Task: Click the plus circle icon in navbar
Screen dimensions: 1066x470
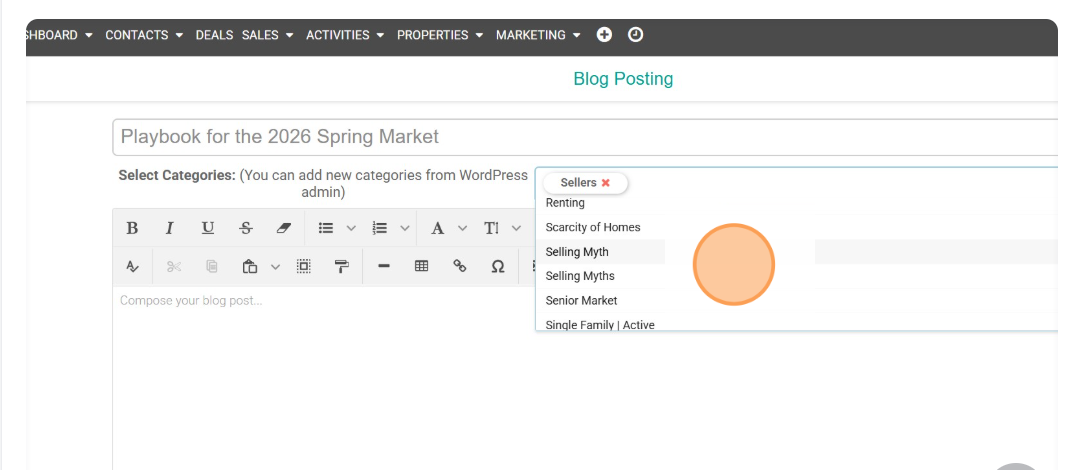Action: [604, 35]
